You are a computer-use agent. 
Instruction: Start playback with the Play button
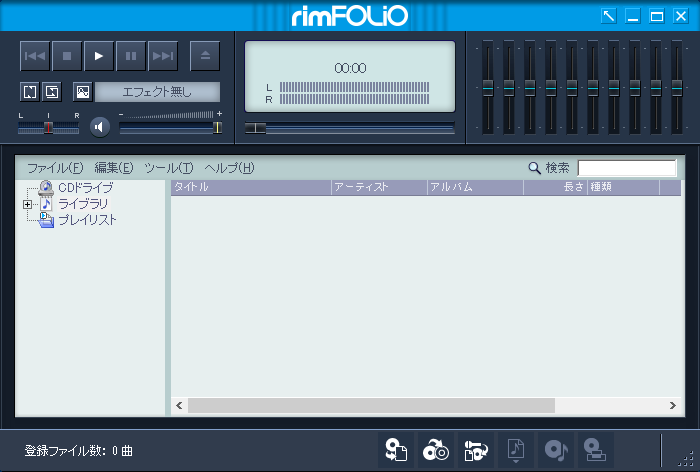(99, 56)
